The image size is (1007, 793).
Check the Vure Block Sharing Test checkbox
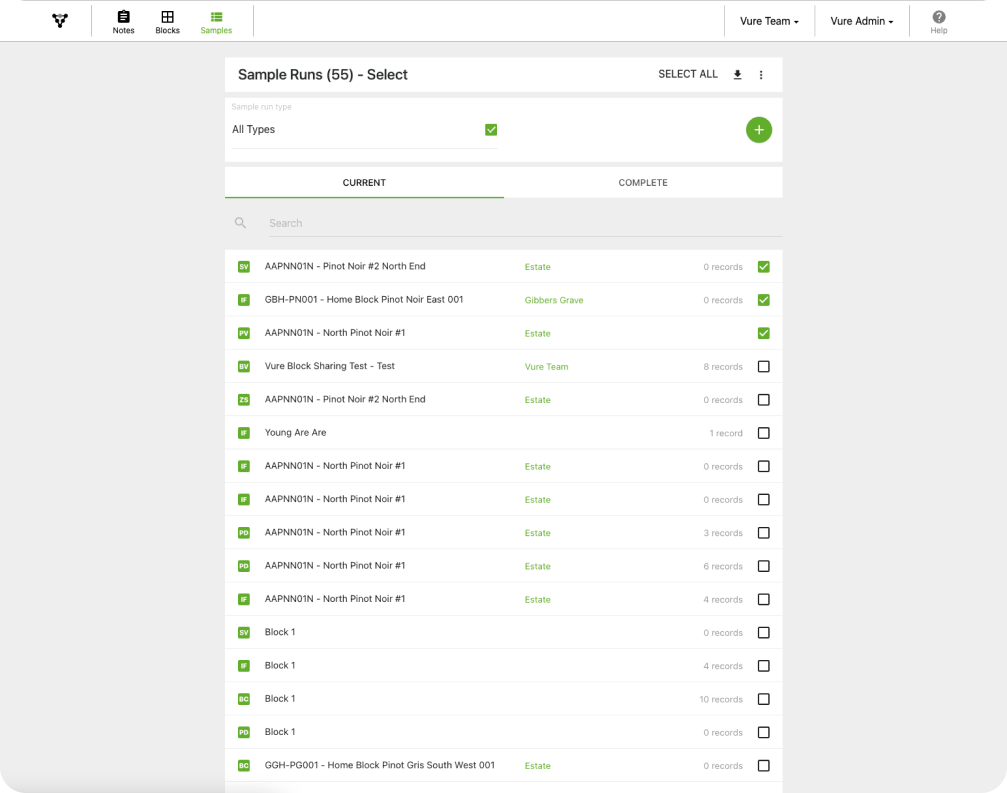764,367
